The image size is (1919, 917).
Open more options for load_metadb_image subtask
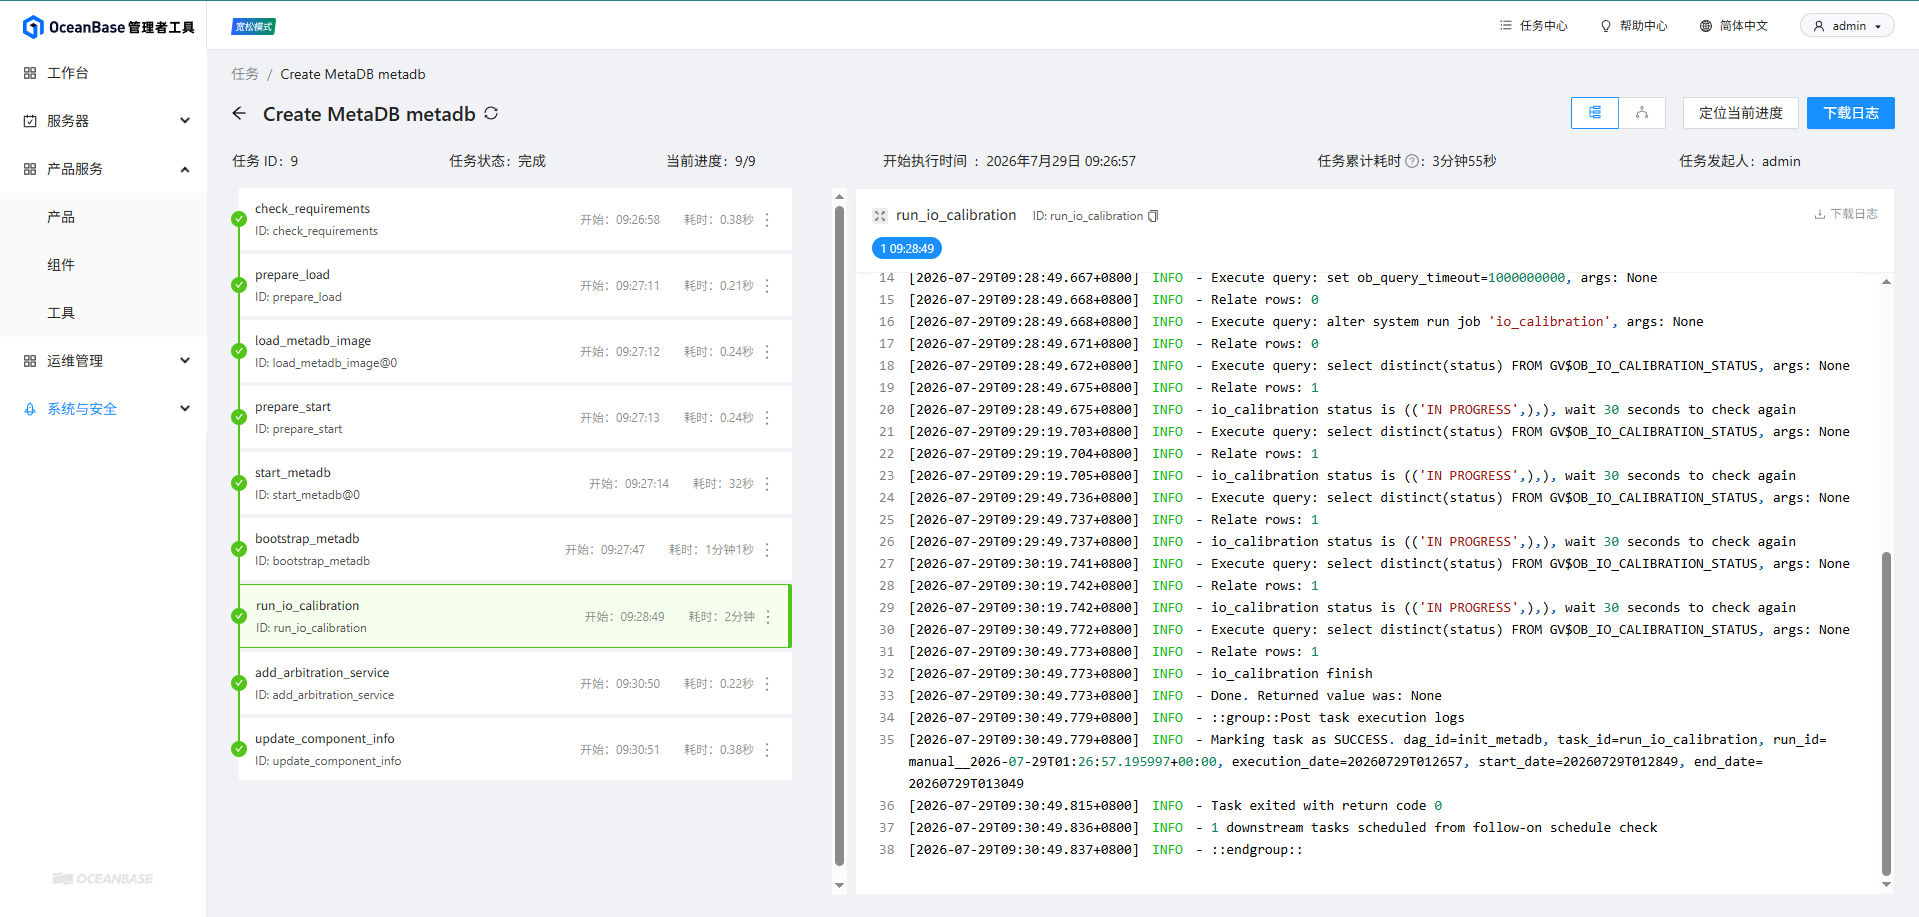coord(767,352)
